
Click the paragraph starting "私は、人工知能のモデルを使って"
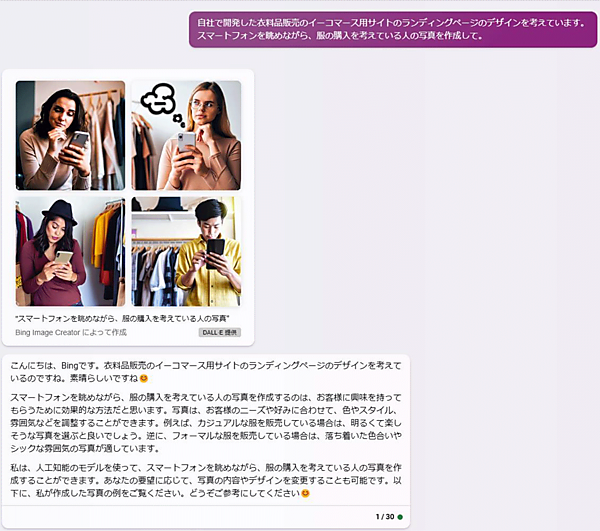point(205,480)
